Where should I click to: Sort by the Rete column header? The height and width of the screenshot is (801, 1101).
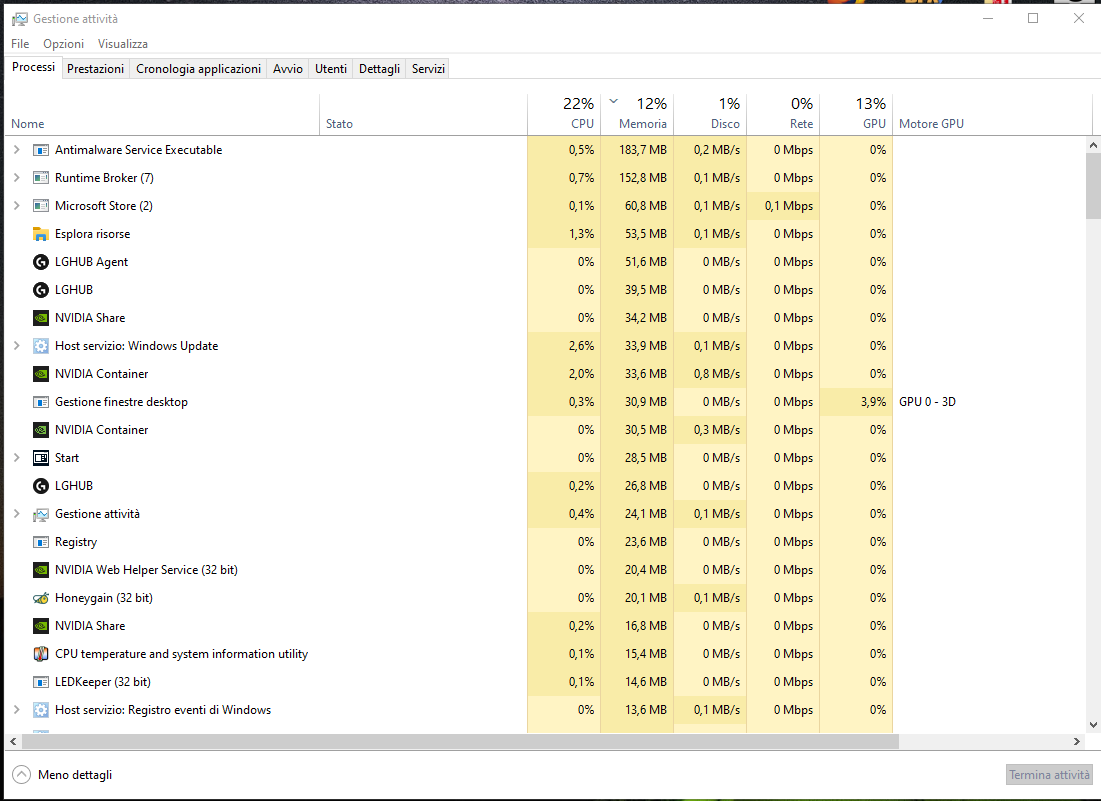point(784,114)
